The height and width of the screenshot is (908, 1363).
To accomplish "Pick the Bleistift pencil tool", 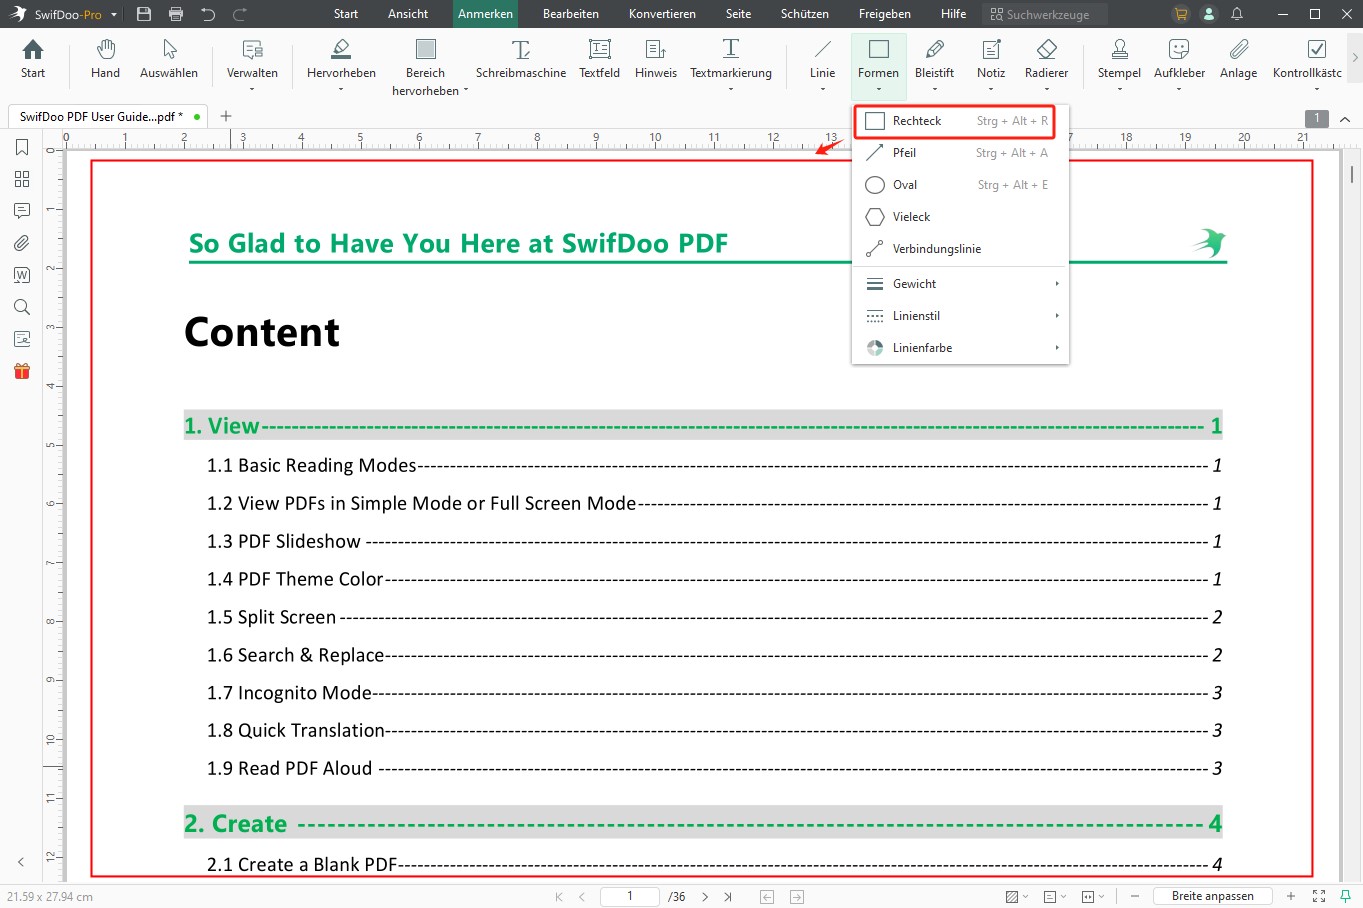I will (935, 59).
